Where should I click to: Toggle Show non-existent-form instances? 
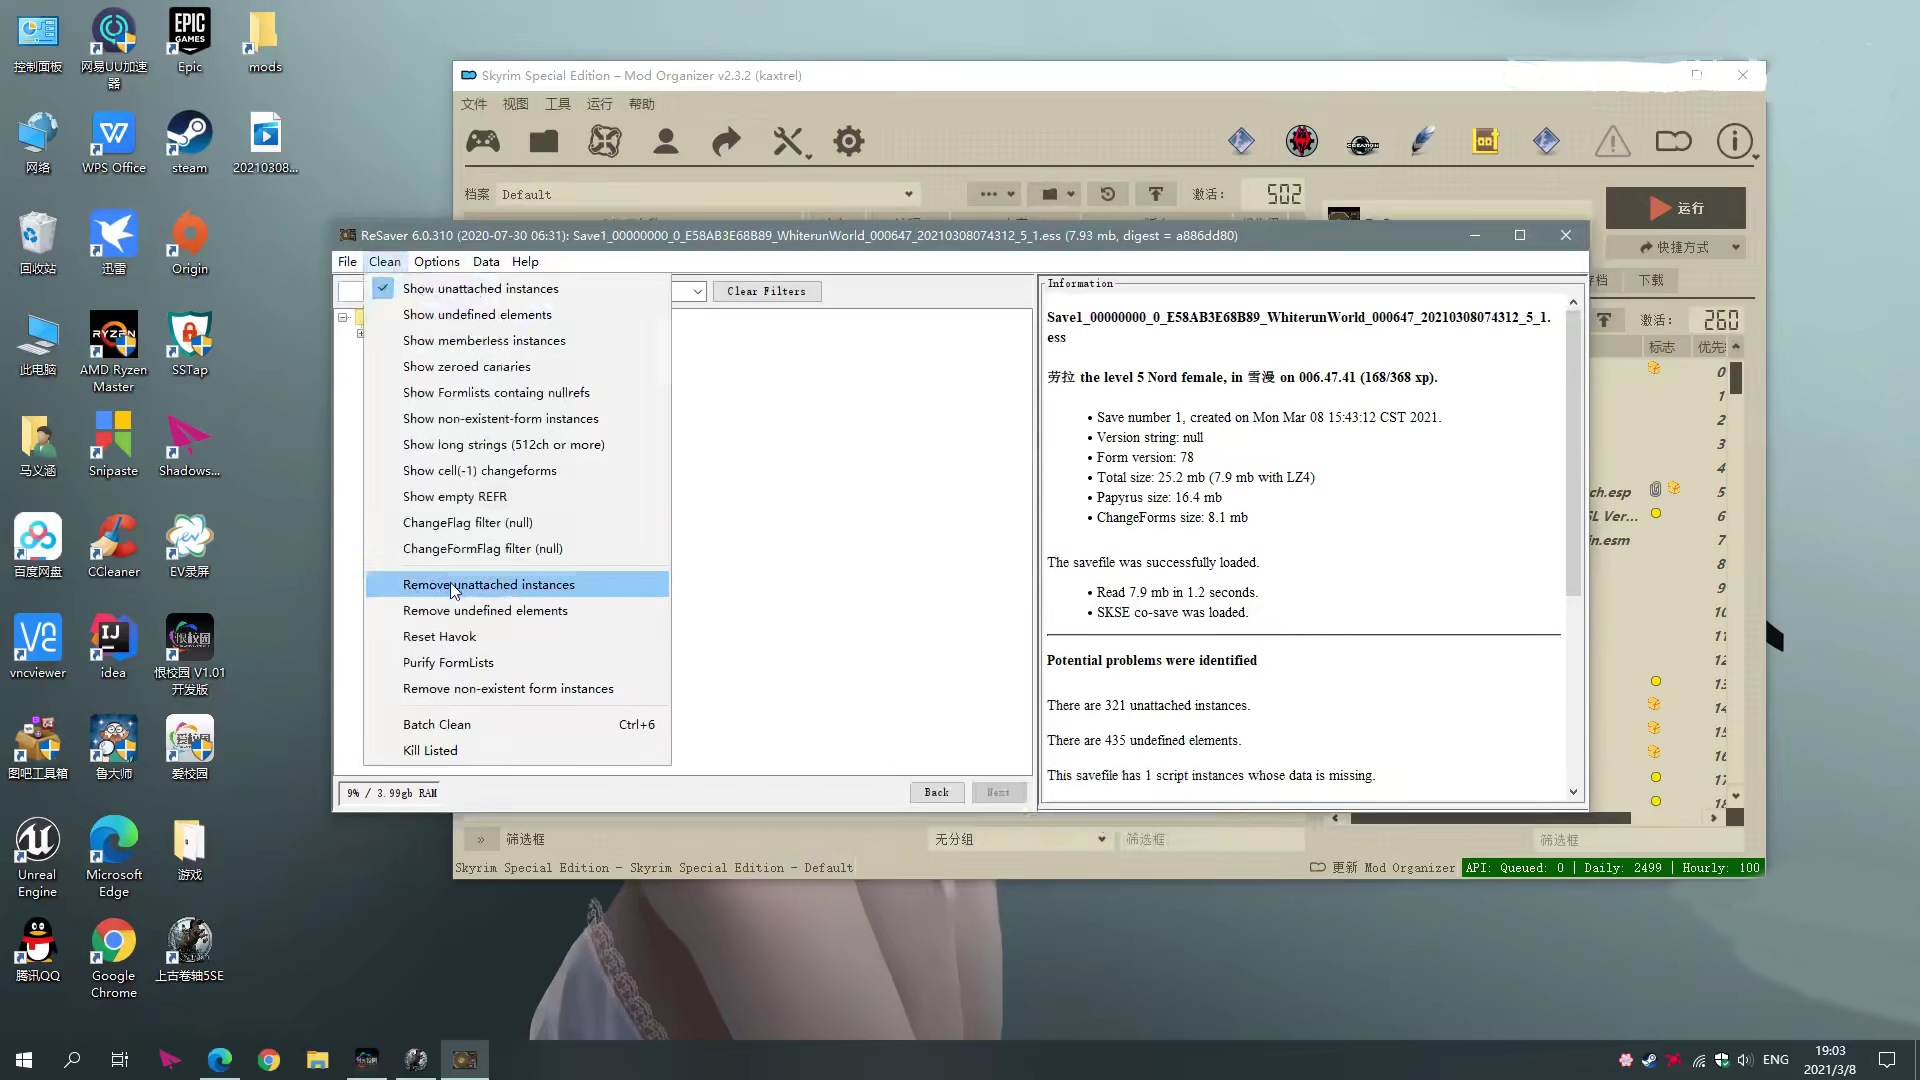pyautogui.click(x=517, y=418)
